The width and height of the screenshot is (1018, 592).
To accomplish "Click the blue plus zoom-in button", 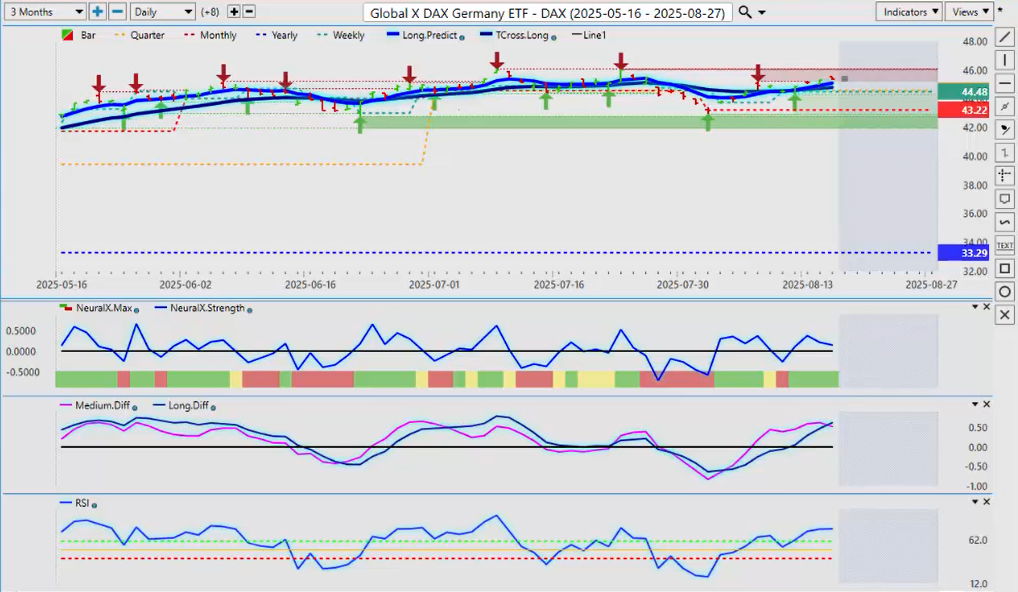I will click(97, 12).
